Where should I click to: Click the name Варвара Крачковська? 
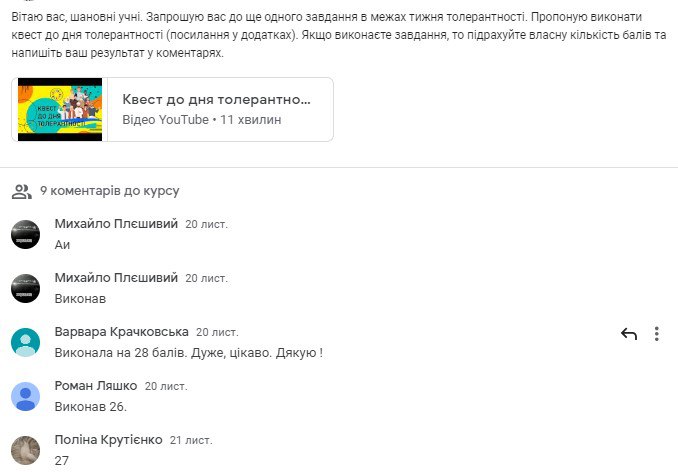122,332
